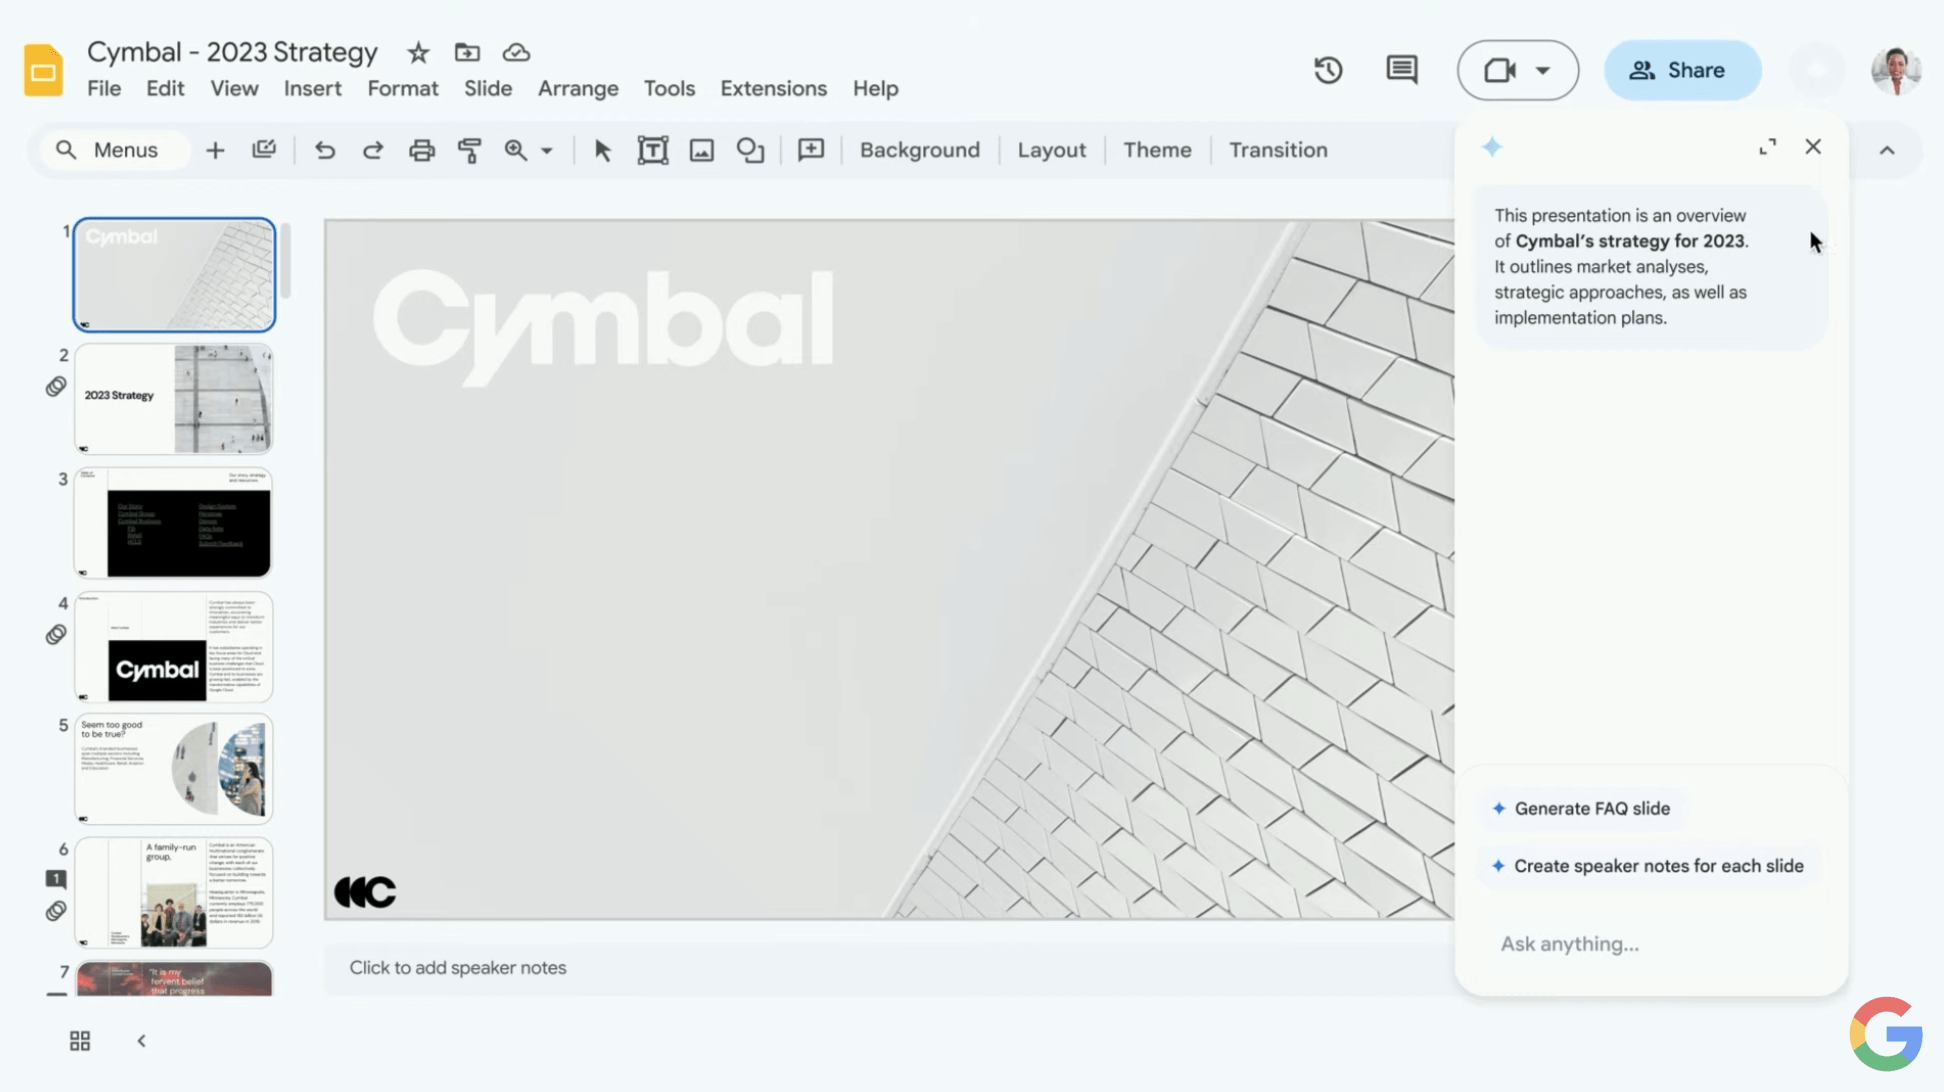Click the undo arrow icon
Image resolution: width=1944 pixels, height=1092 pixels.
tap(324, 150)
